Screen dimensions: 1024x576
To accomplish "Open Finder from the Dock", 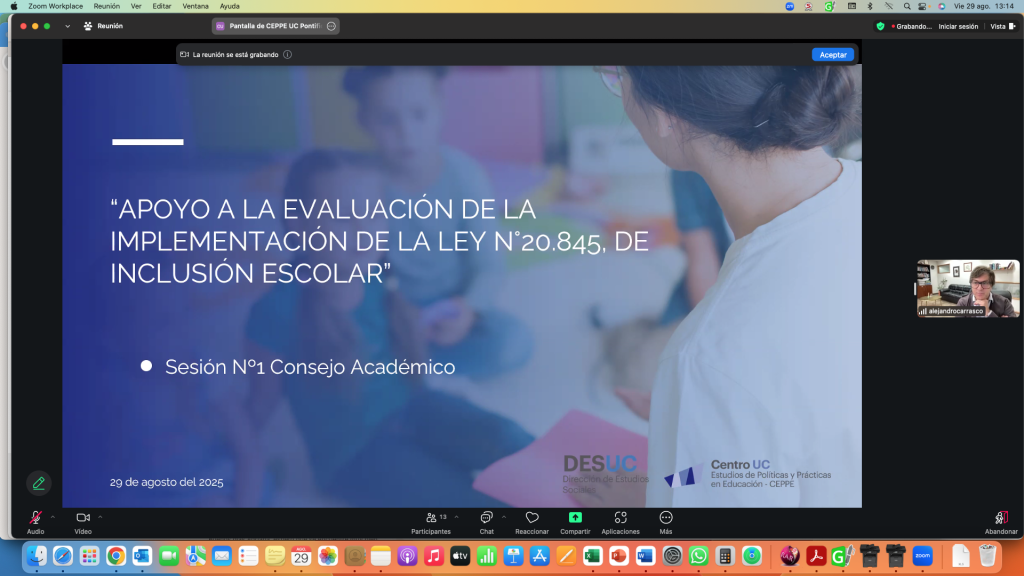I will click(37, 556).
